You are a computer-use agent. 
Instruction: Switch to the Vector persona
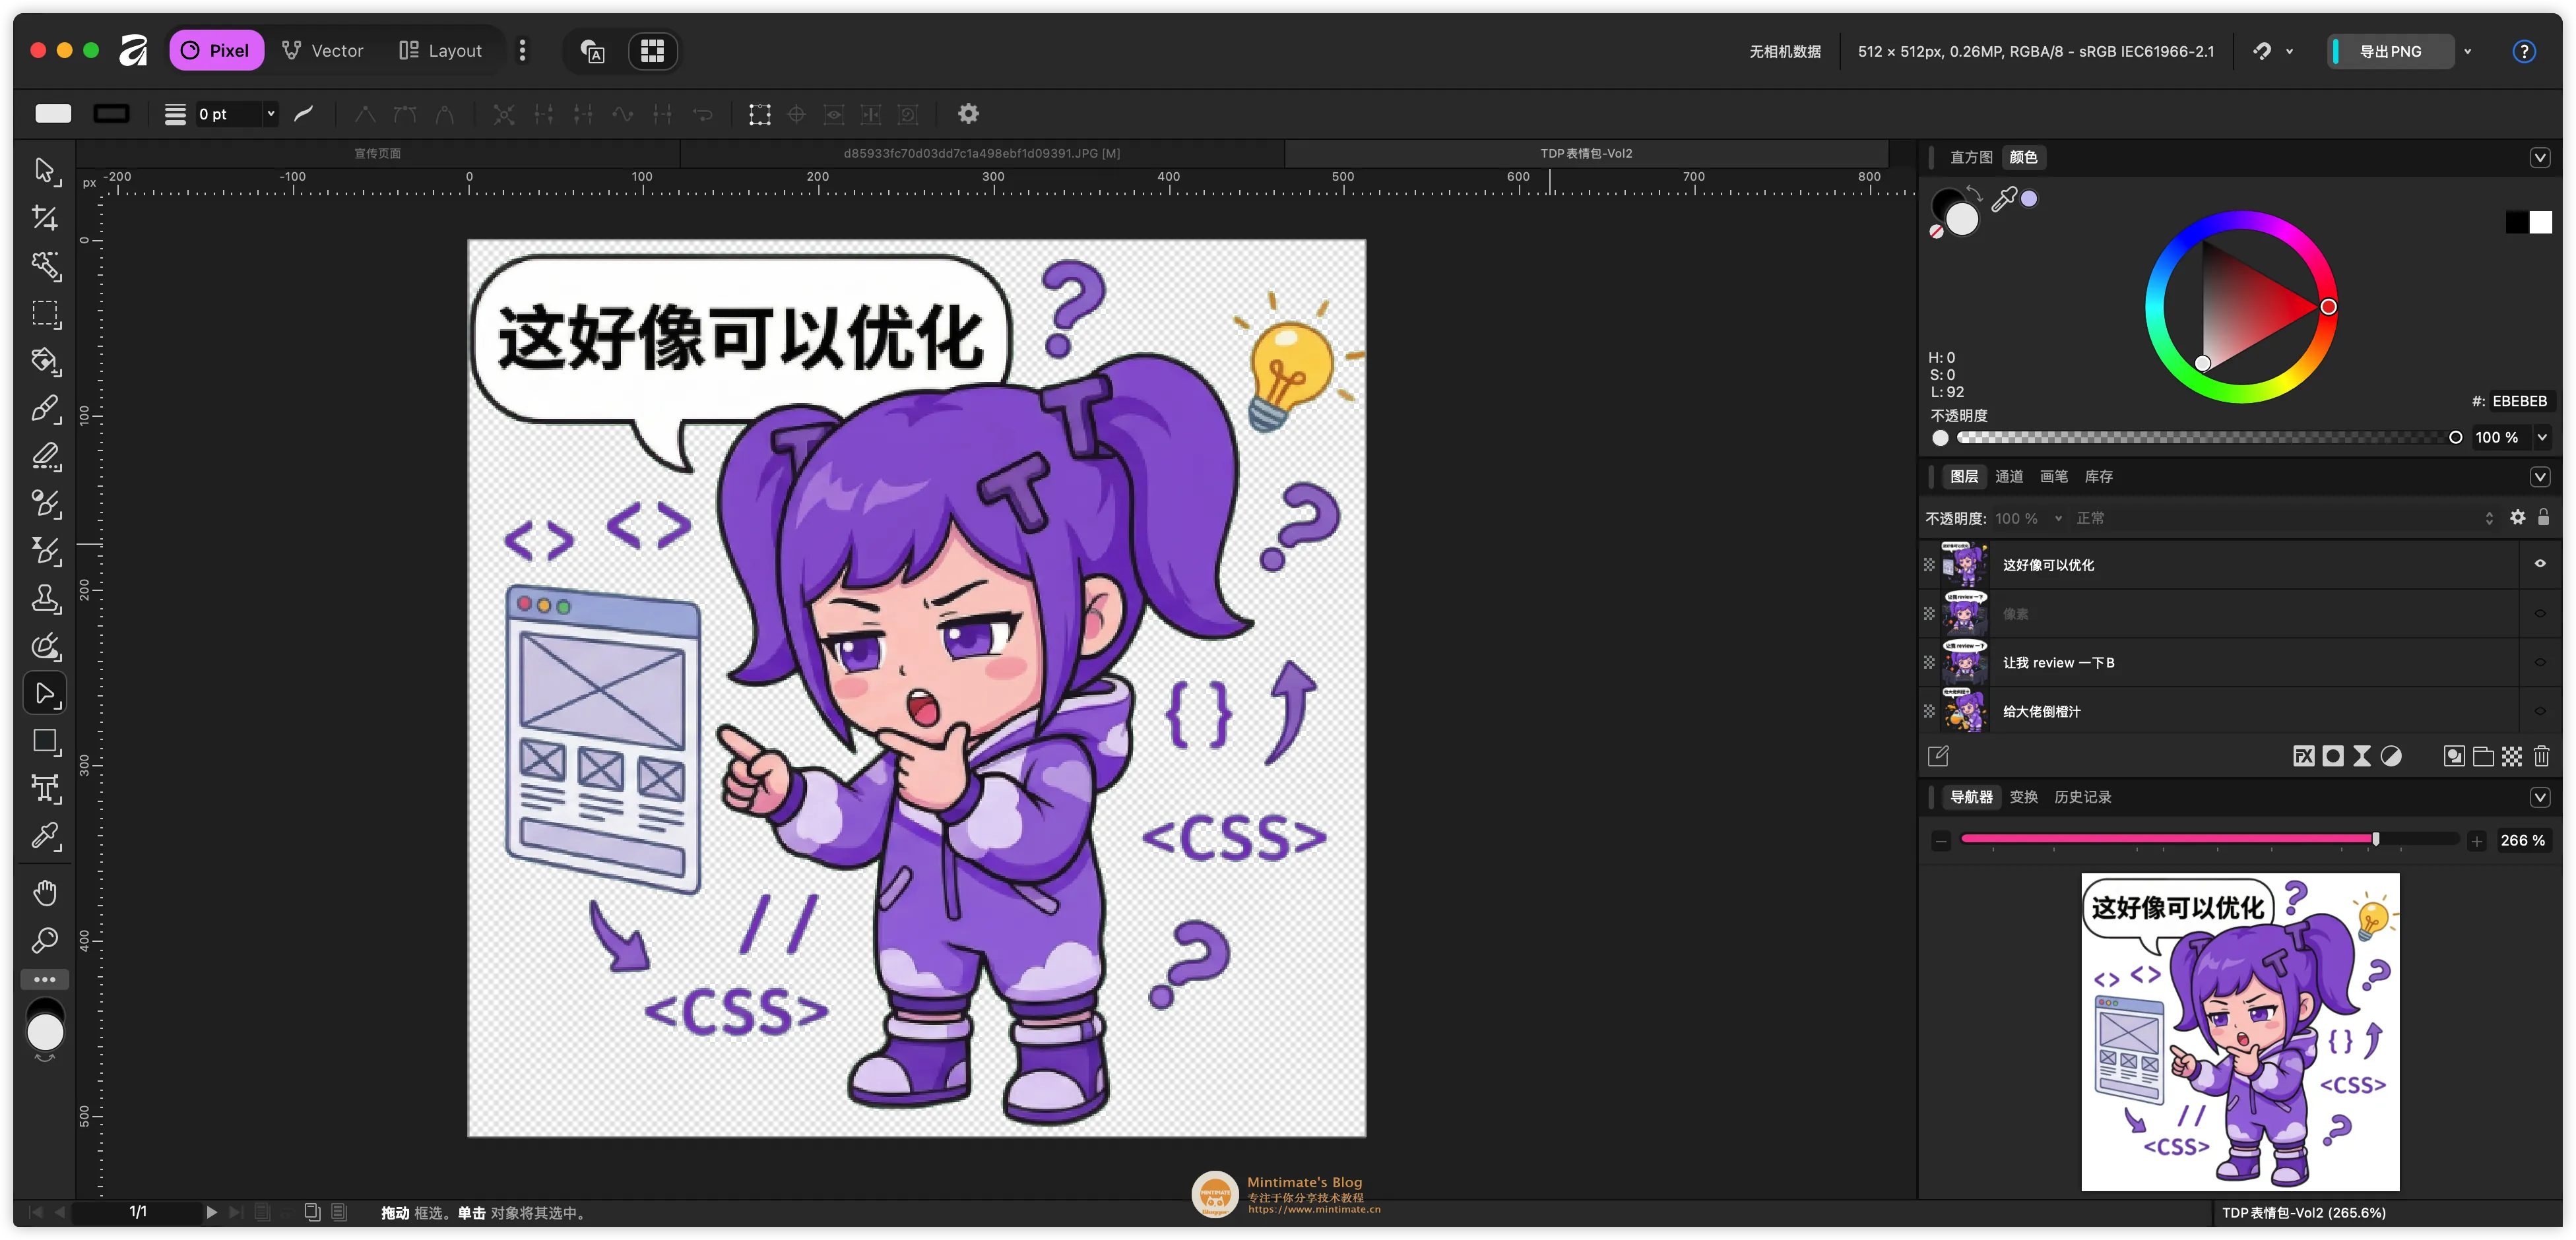pyautogui.click(x=323, y=50)
